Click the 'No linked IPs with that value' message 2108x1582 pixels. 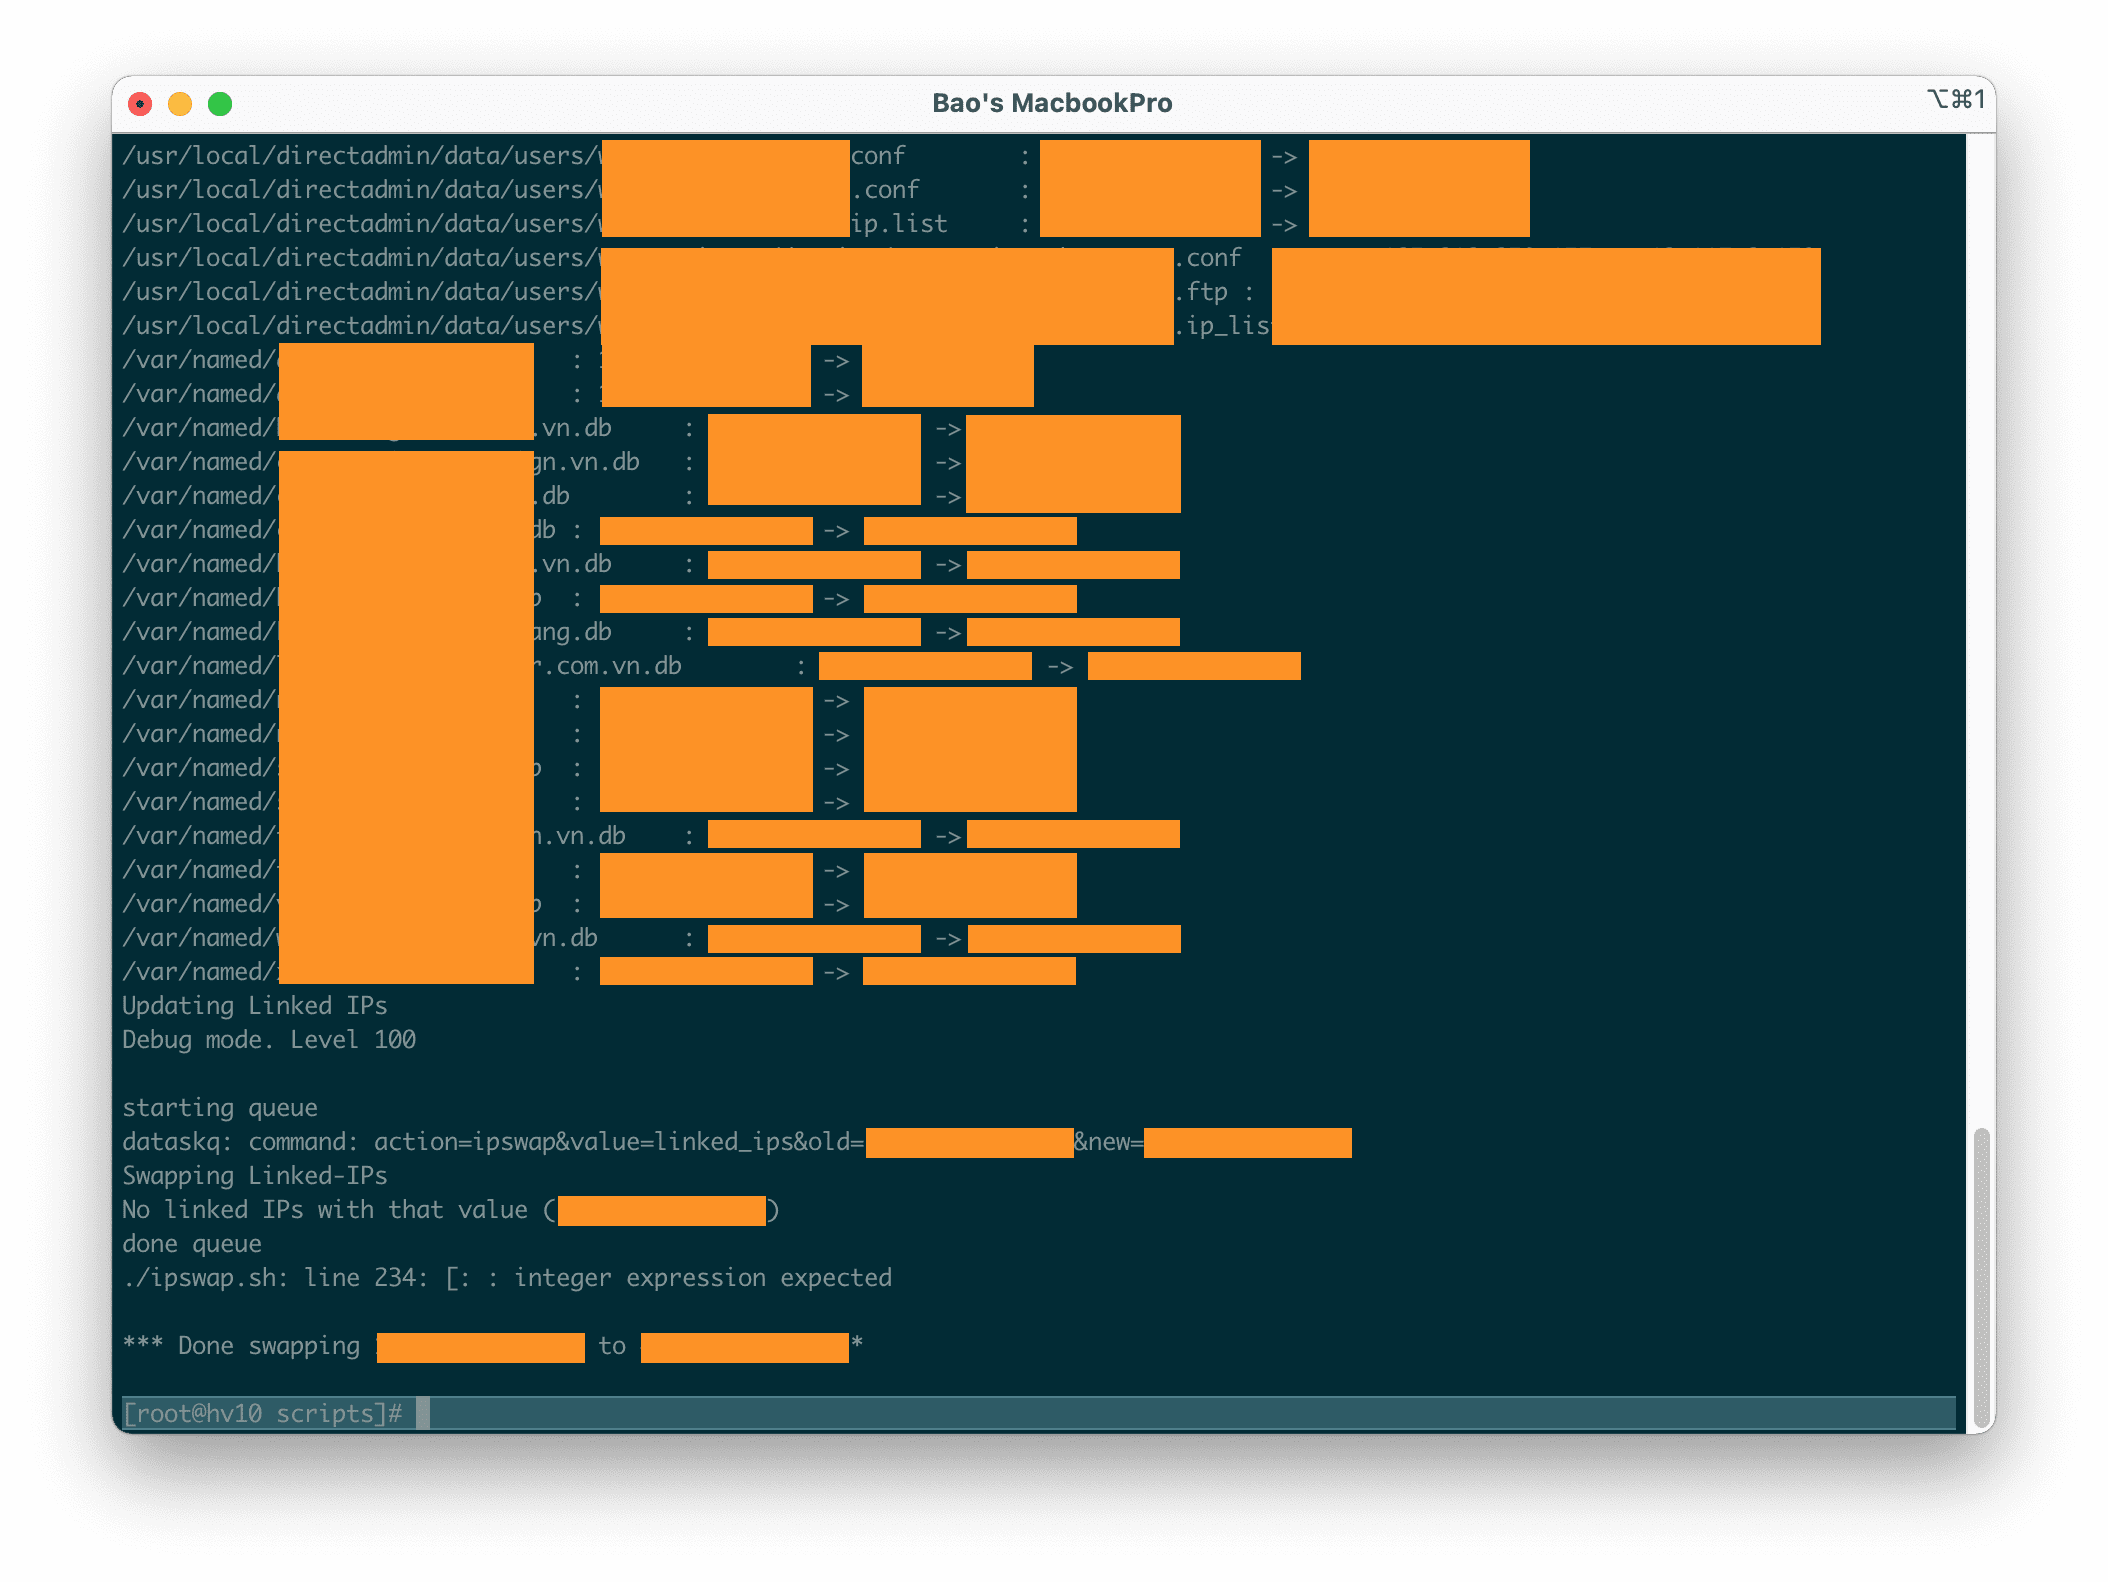325,1210
